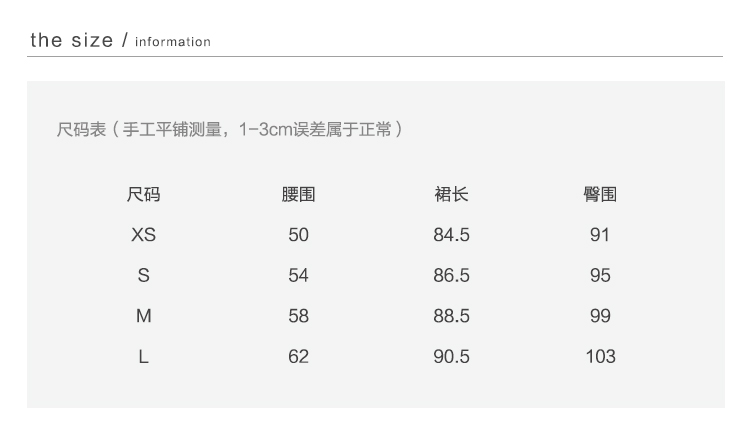Select waist value 58 for M

(298, 316)
